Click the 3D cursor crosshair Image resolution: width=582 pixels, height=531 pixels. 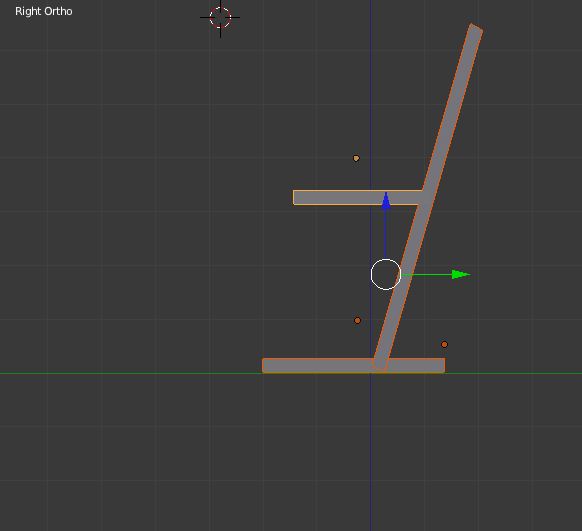coord(220,17)
